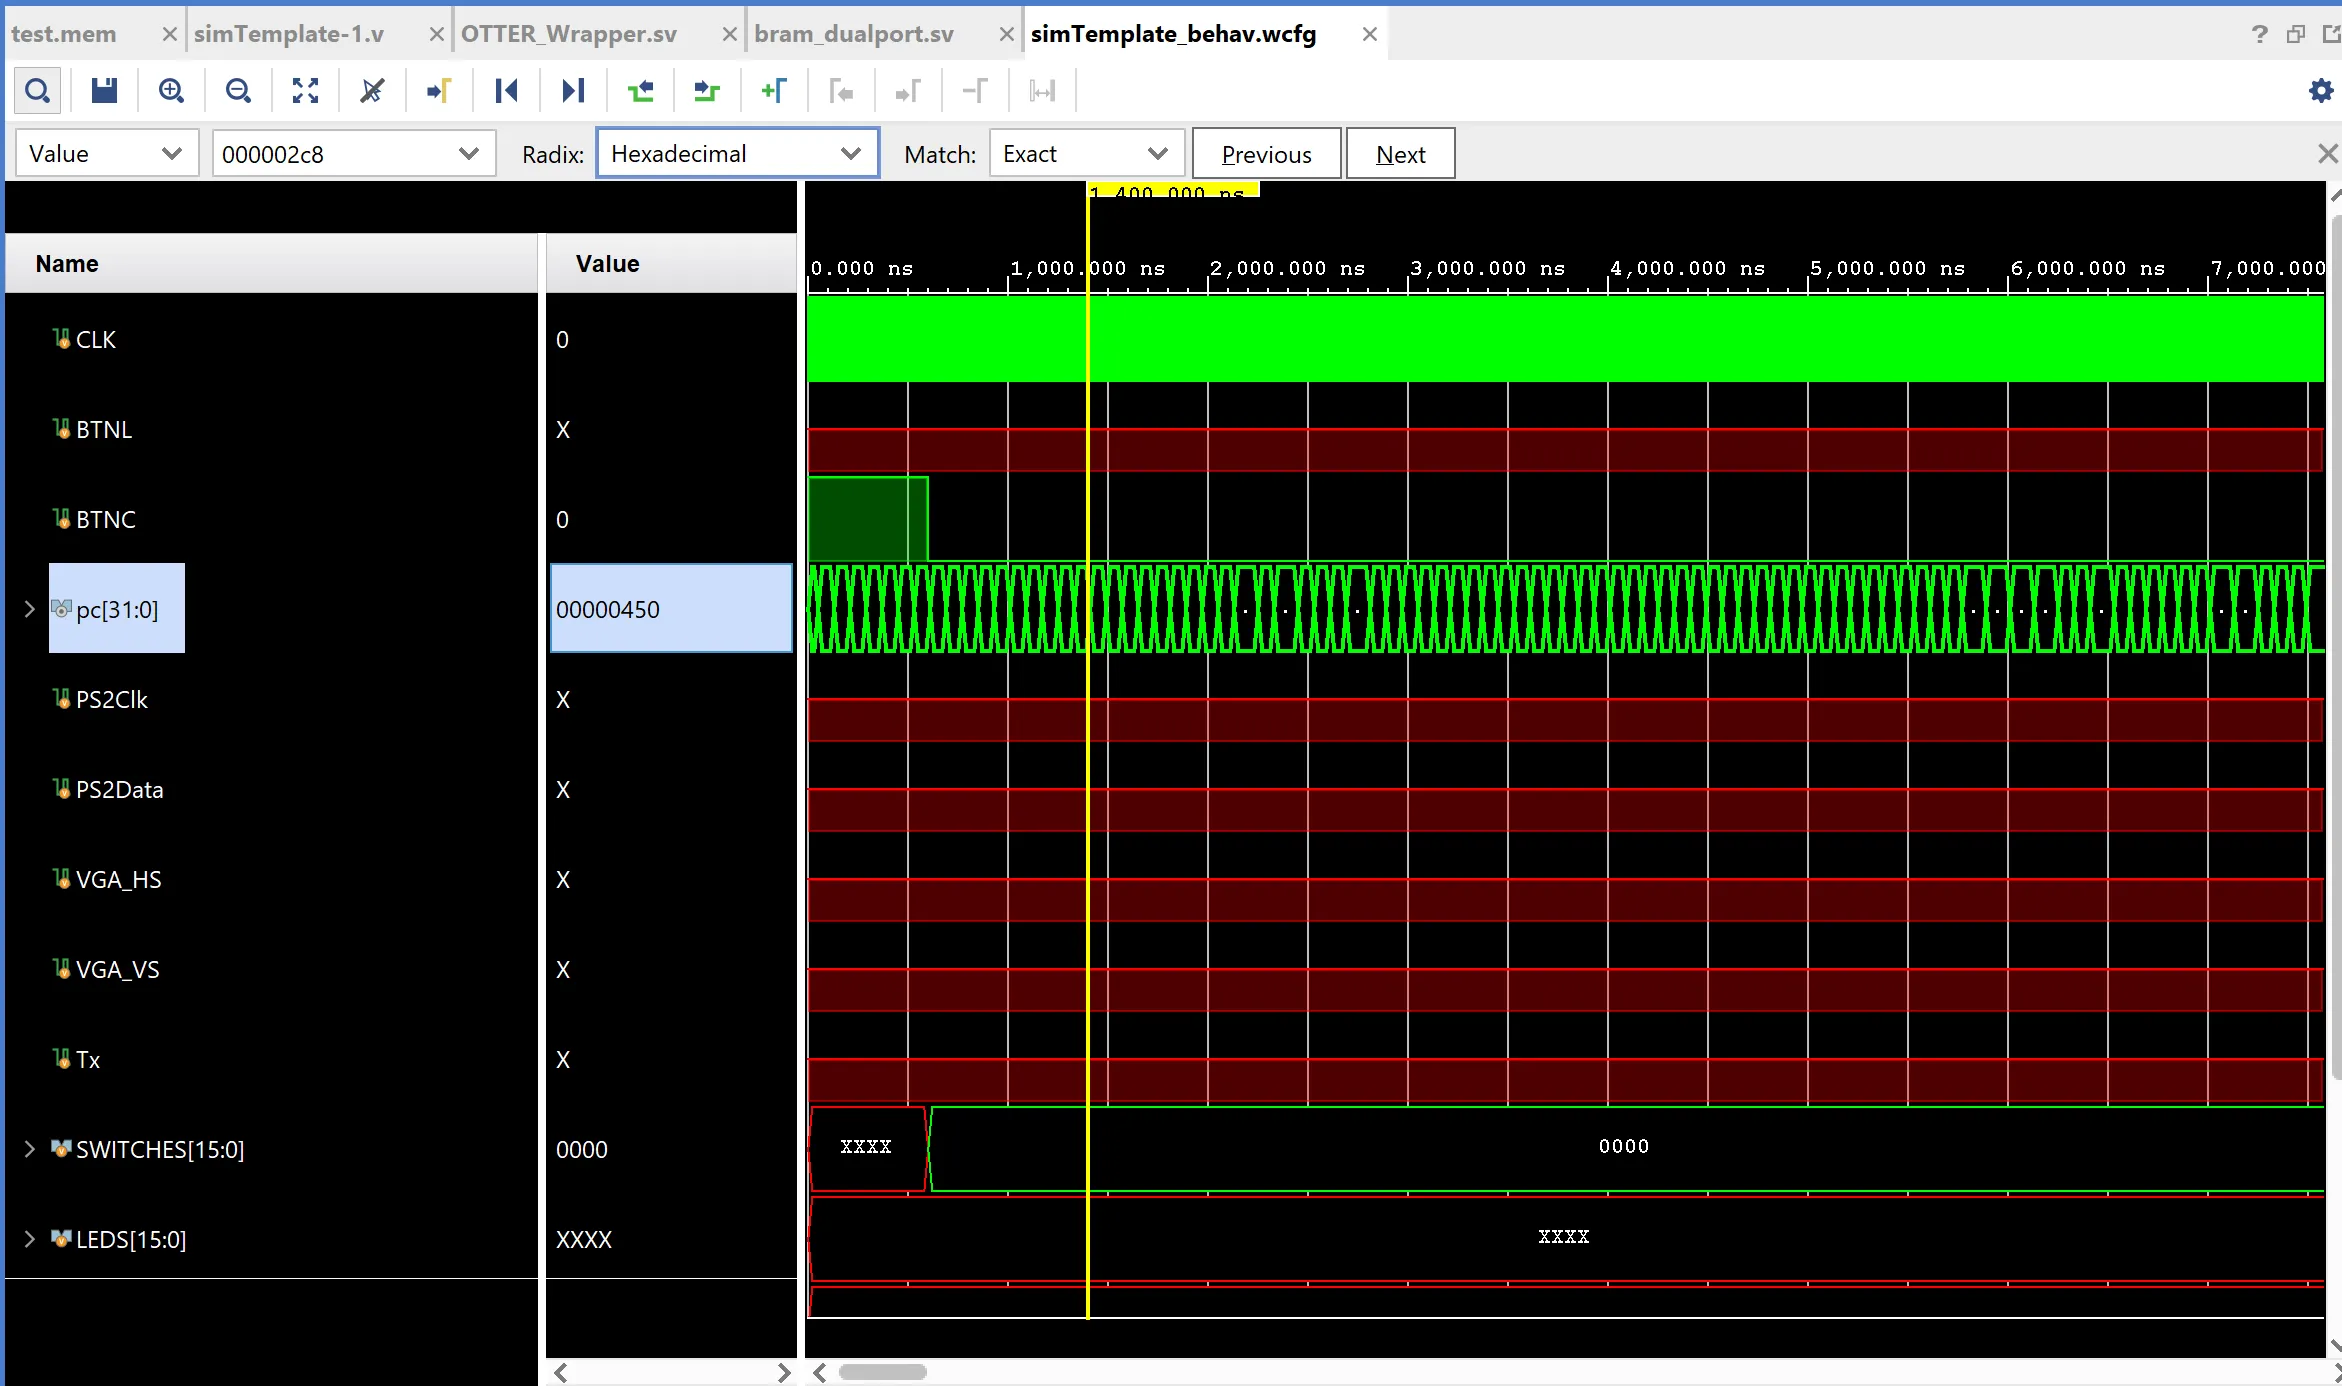The height and width of the screenshot is (1386, 2342).
Task: Click the help question mark icon
Action: [x=2259, y=34]
